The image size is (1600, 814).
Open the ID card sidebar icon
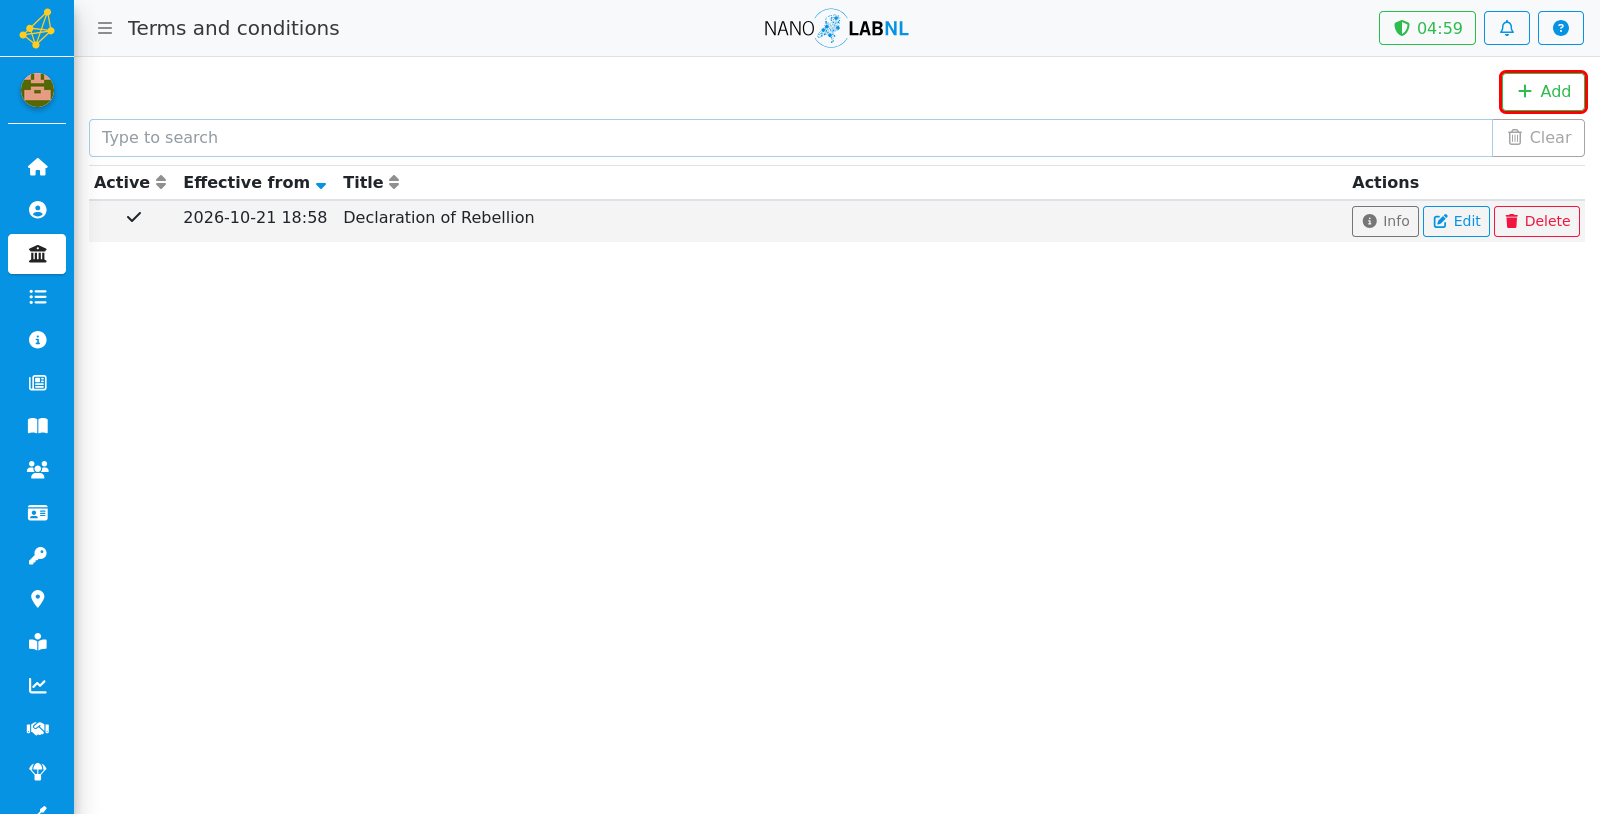coord(37,513)
